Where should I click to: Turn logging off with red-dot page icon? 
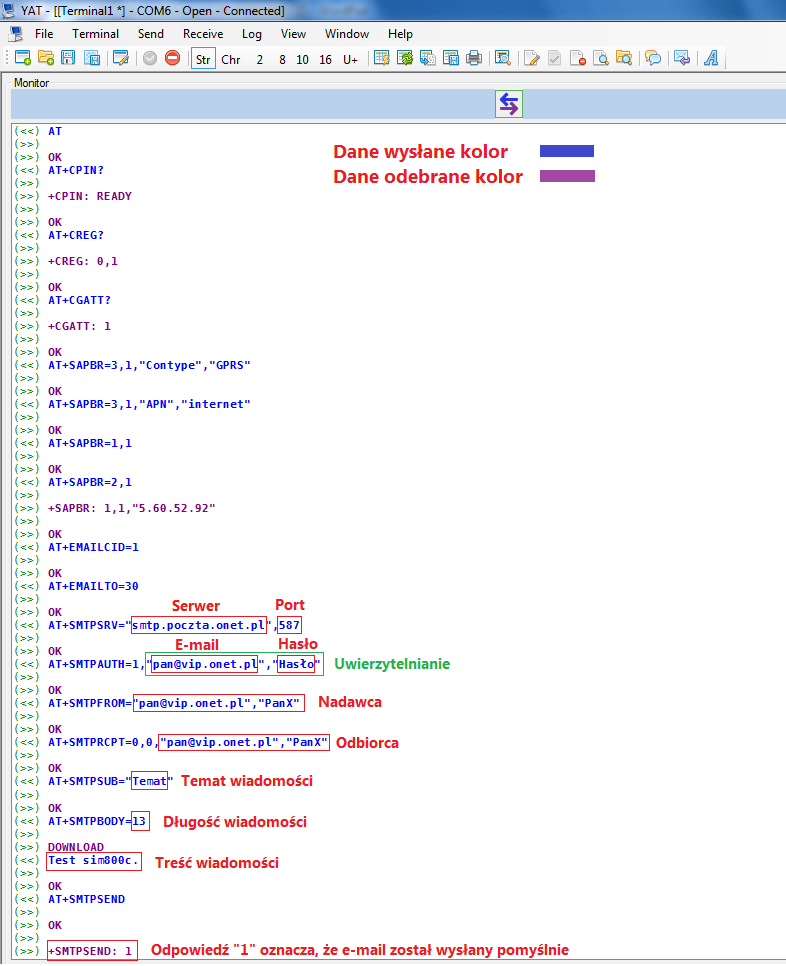578,58
